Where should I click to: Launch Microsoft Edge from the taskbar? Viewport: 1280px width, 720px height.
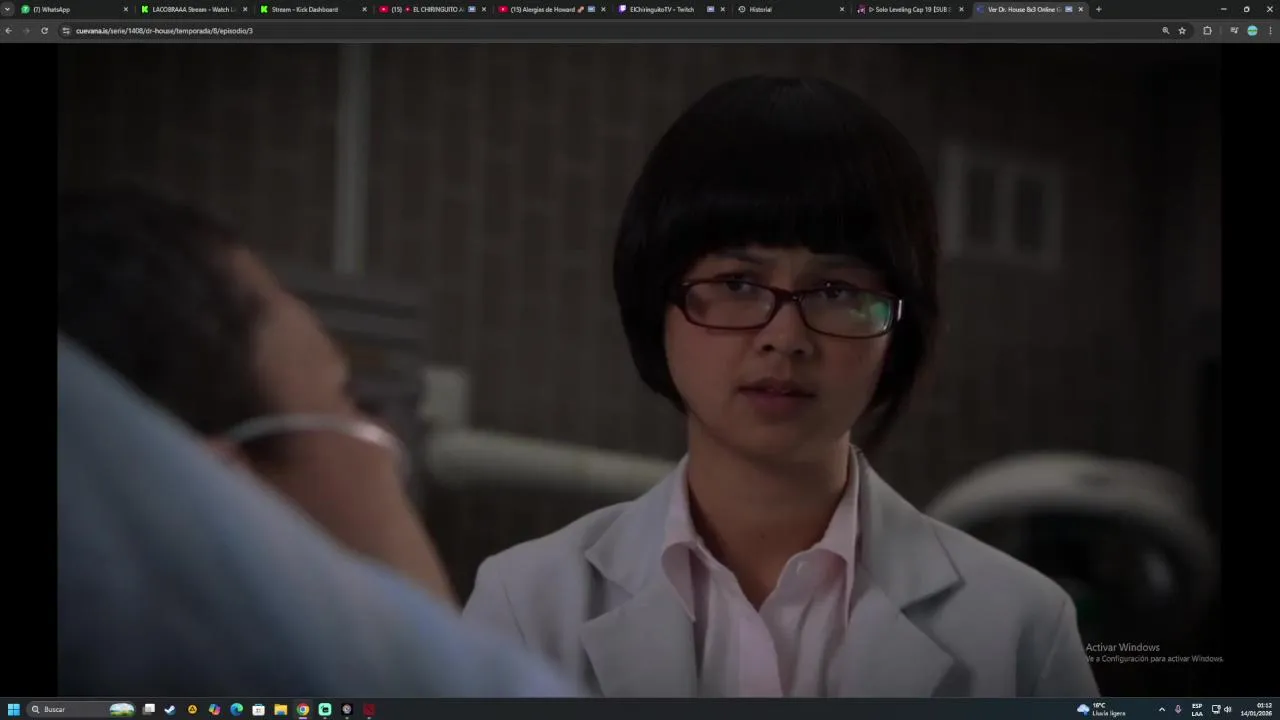pos(236,709)
